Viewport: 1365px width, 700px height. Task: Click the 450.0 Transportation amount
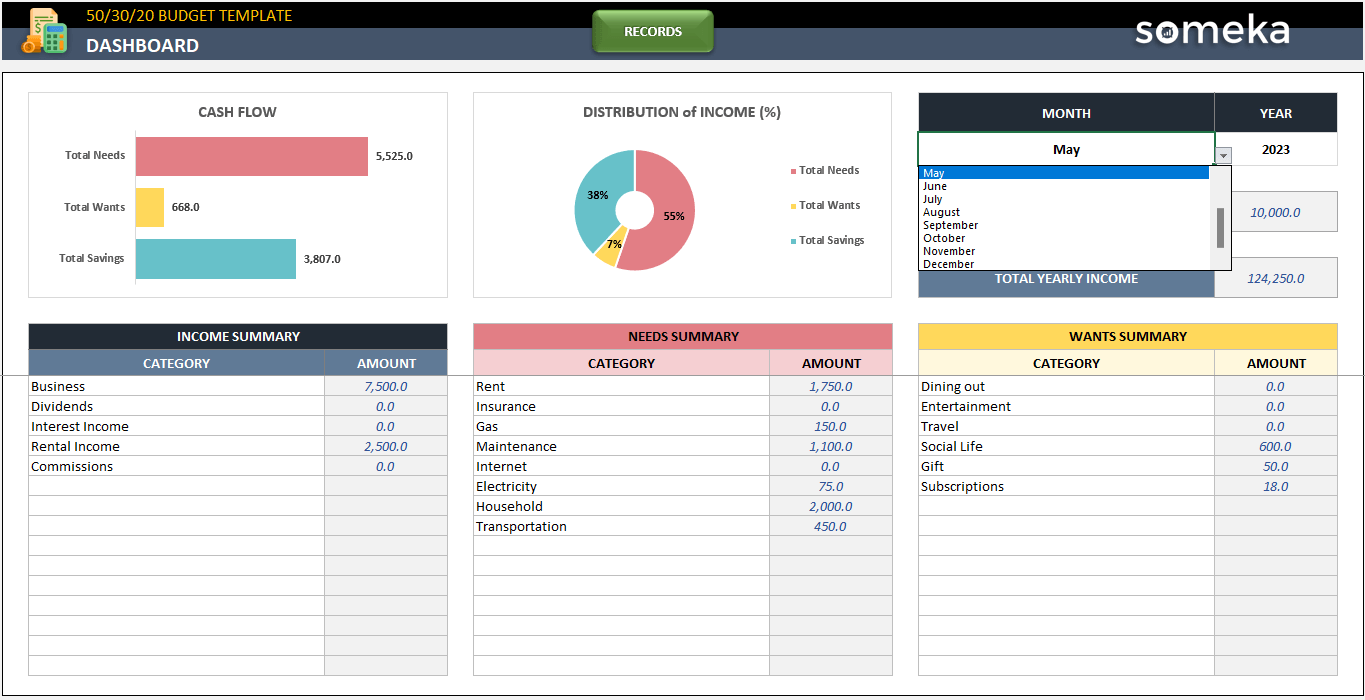coord(831,526)
